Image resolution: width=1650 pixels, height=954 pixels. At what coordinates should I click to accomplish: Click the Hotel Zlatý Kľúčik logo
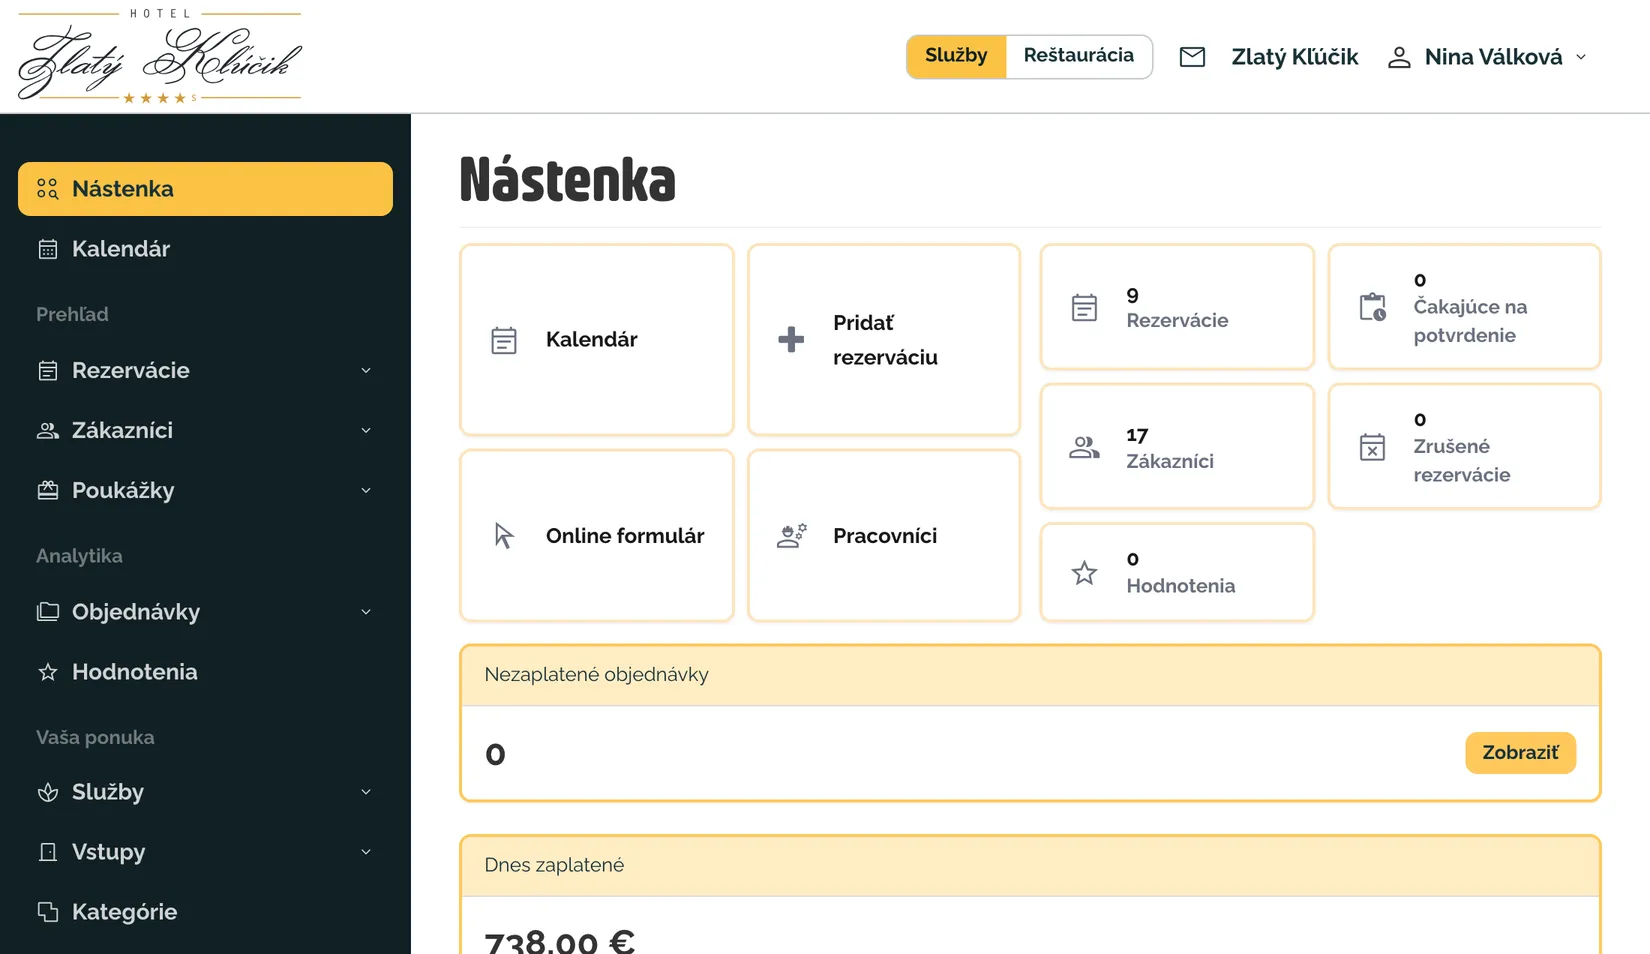160,57
